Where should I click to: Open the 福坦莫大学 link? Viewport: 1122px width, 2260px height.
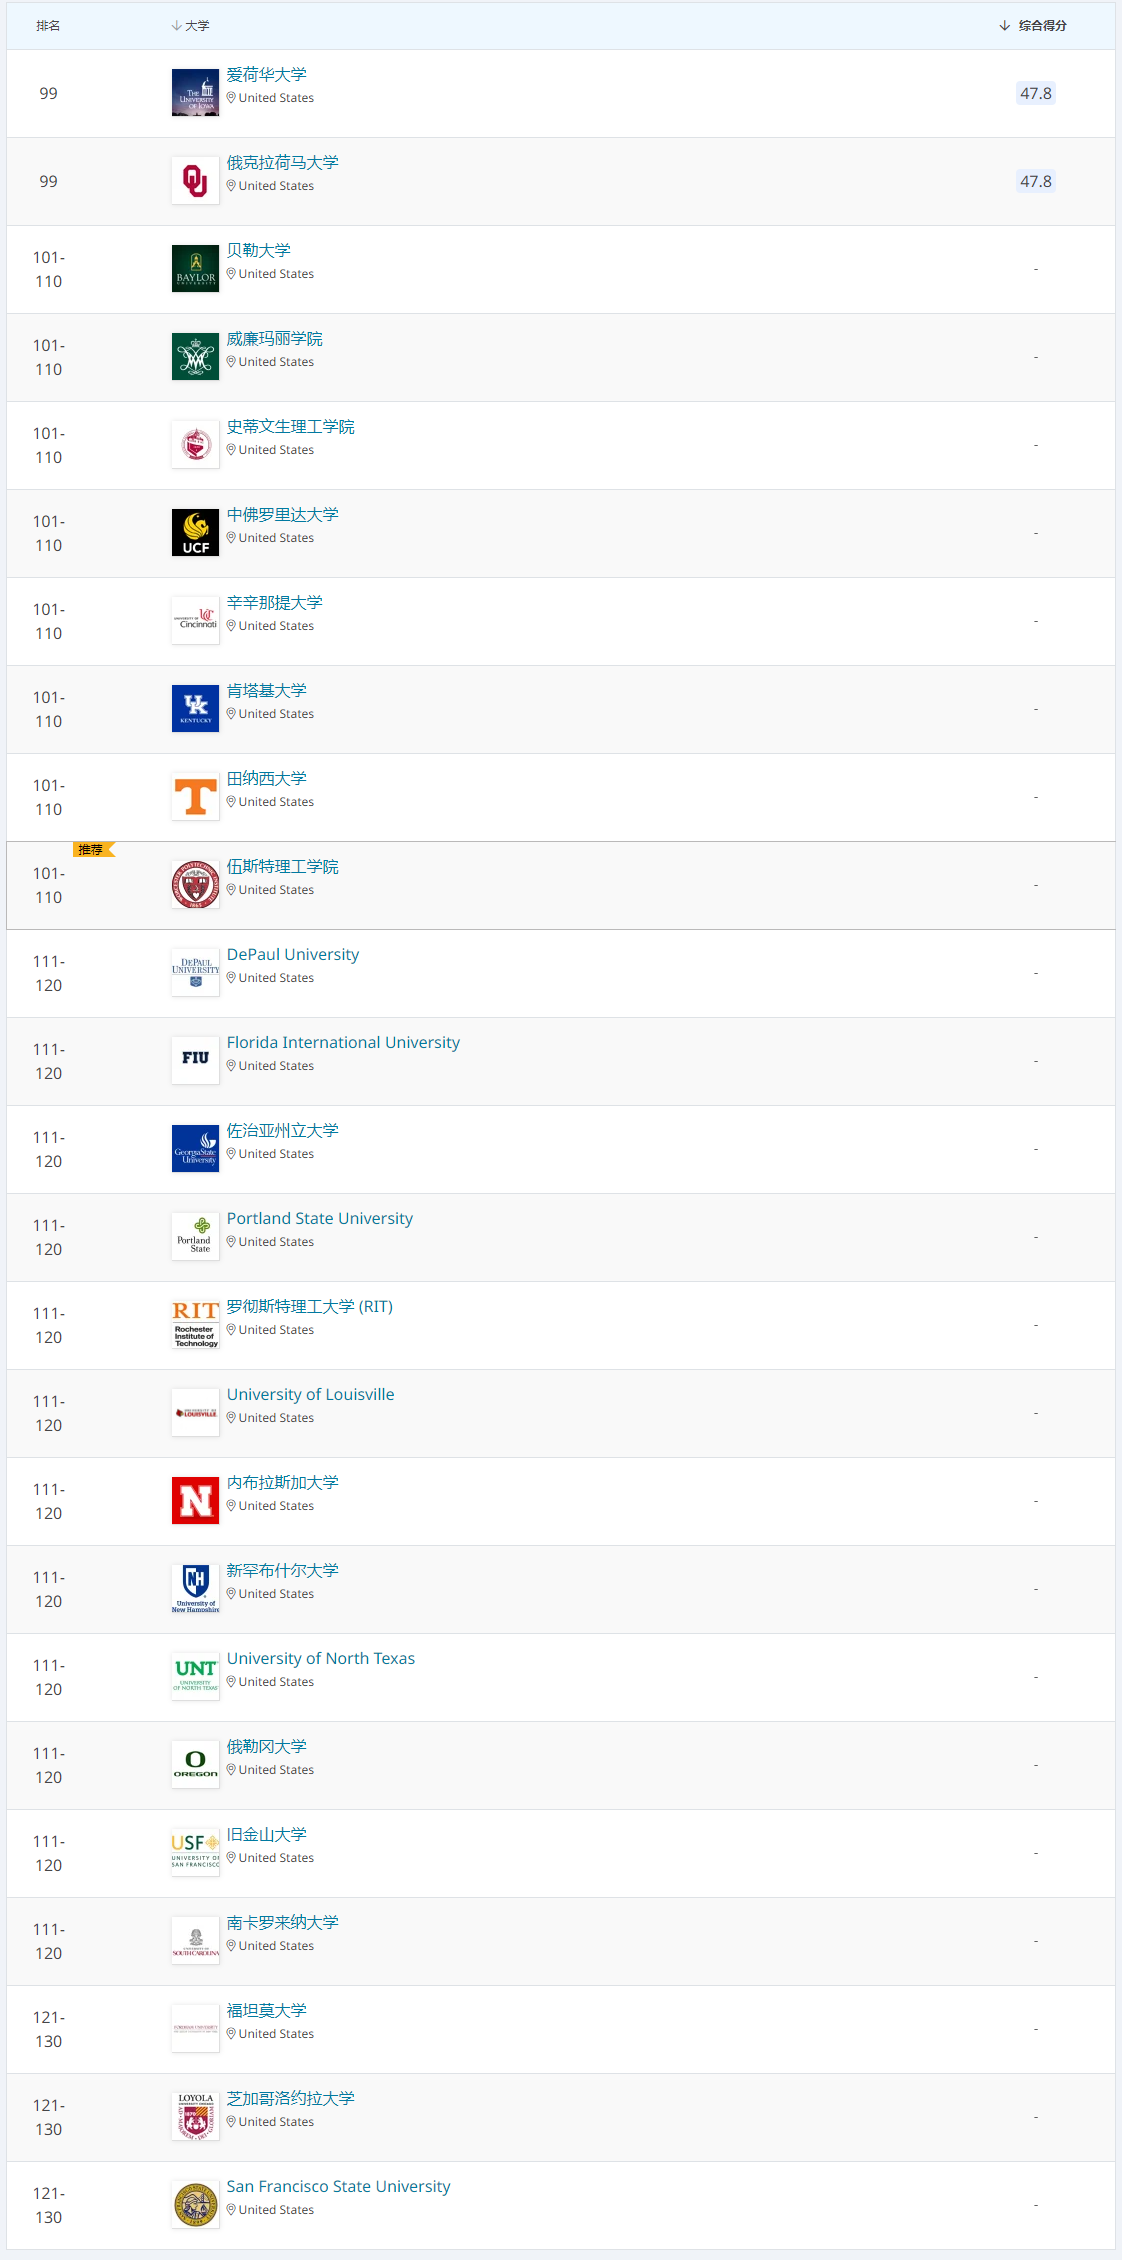267,2011
